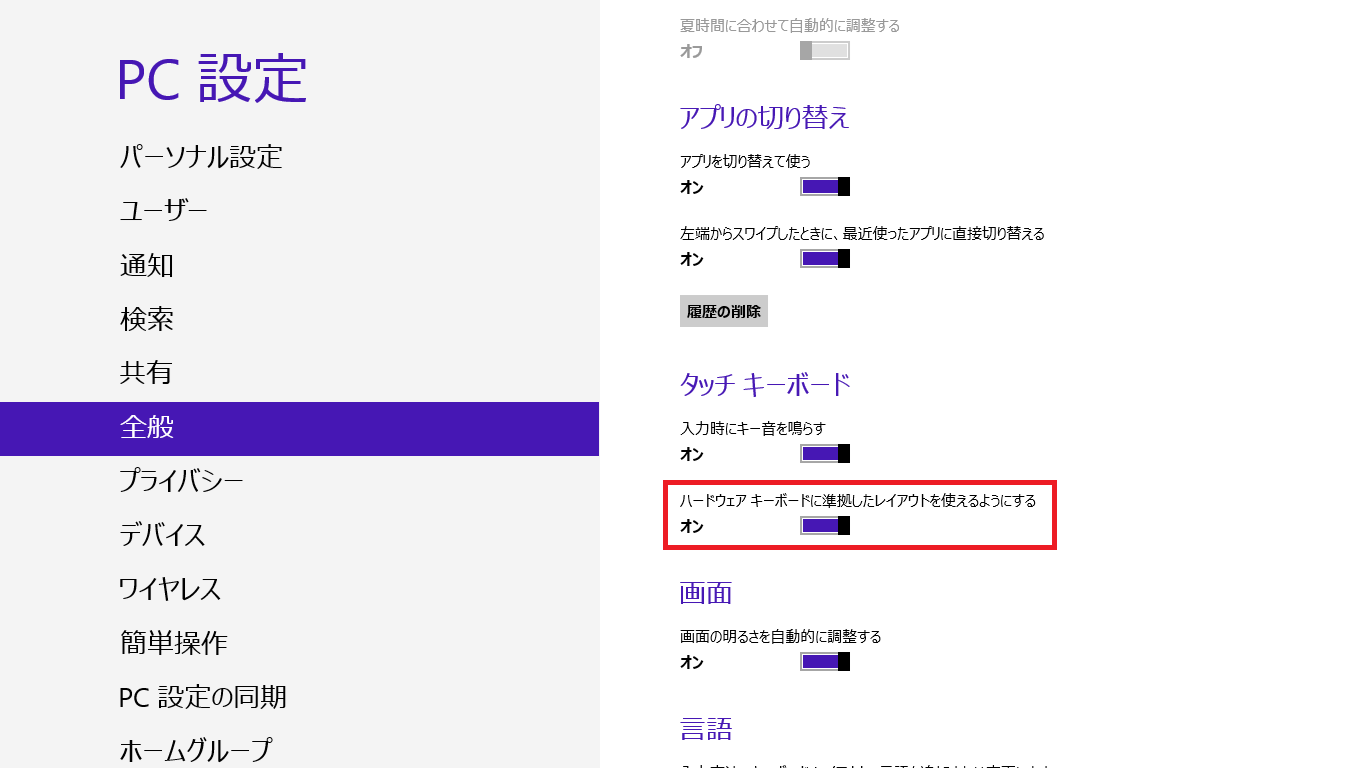1366x768 pixels.
Task: Toggle the 左端からスワイプ app switching option
Action: click(824, 259)
